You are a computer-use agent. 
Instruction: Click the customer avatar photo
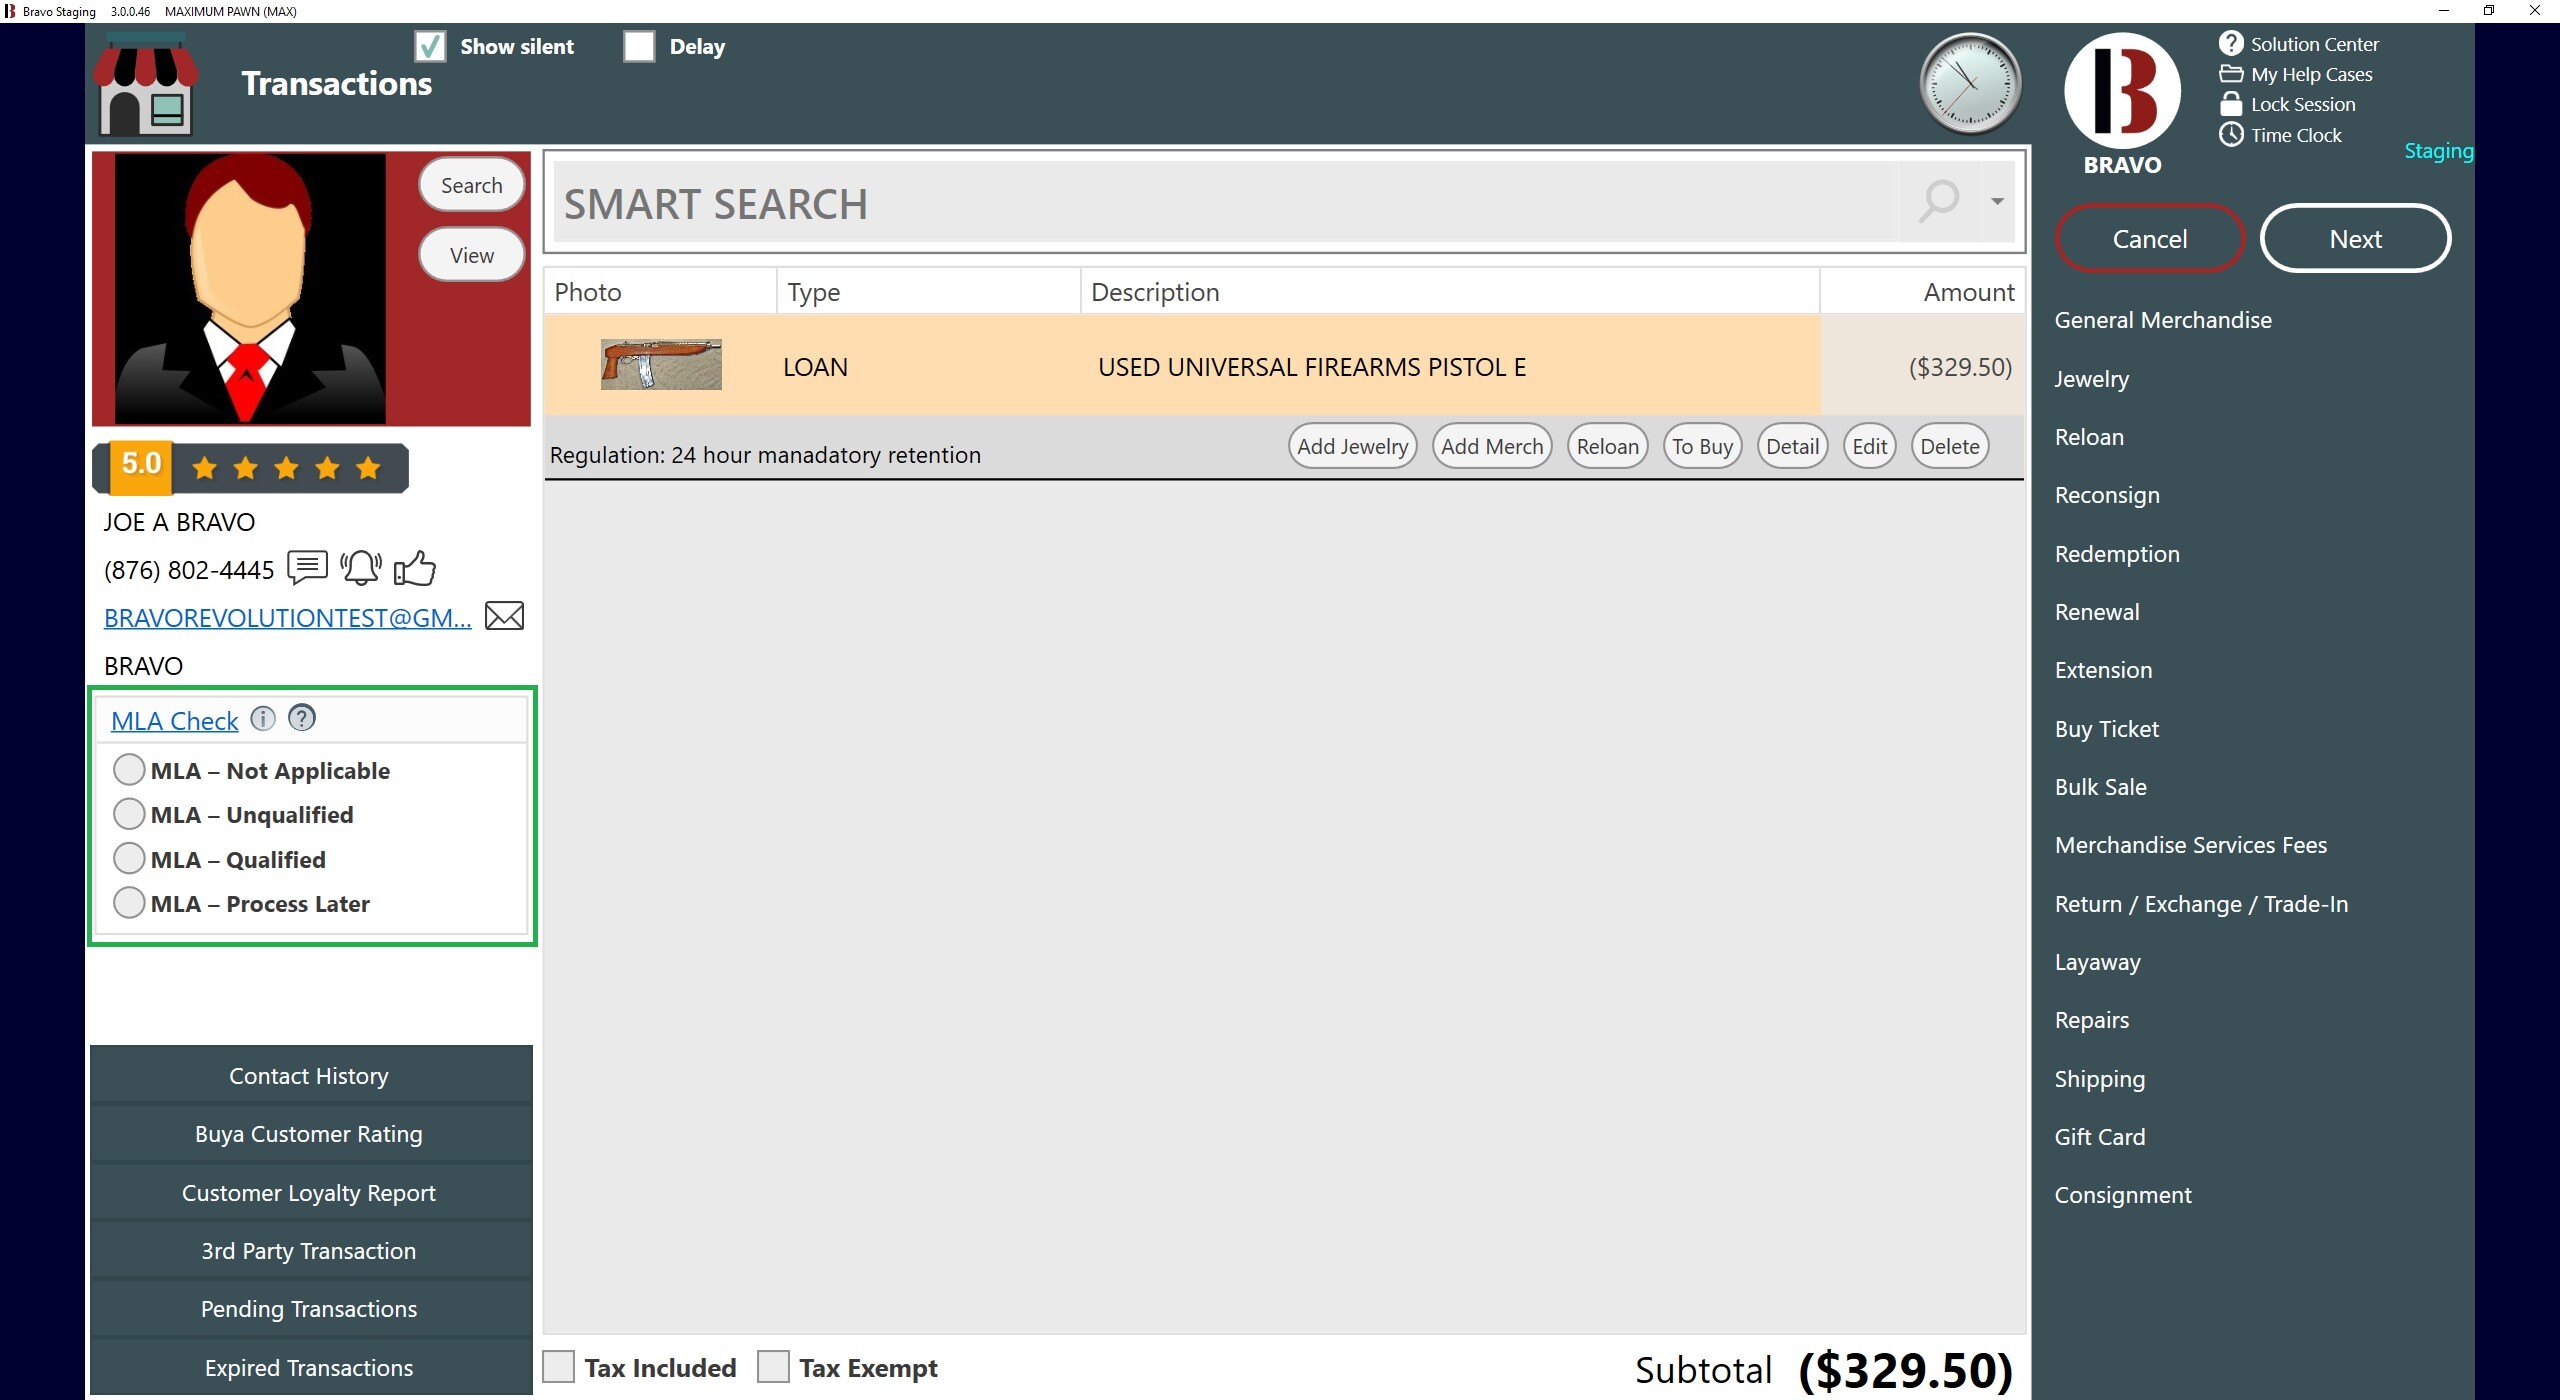click(250, 288)
